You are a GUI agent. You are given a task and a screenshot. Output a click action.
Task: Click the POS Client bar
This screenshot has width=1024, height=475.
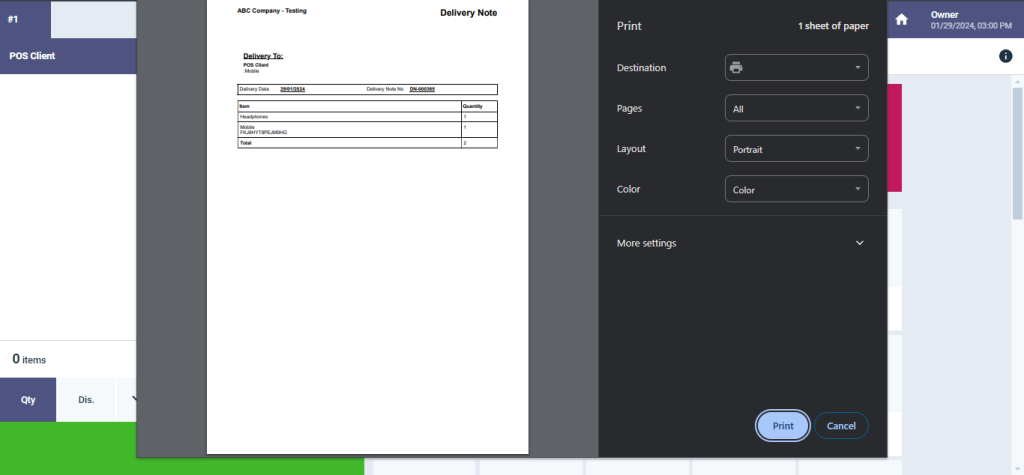pyautogui.click(x=68, y=56)
